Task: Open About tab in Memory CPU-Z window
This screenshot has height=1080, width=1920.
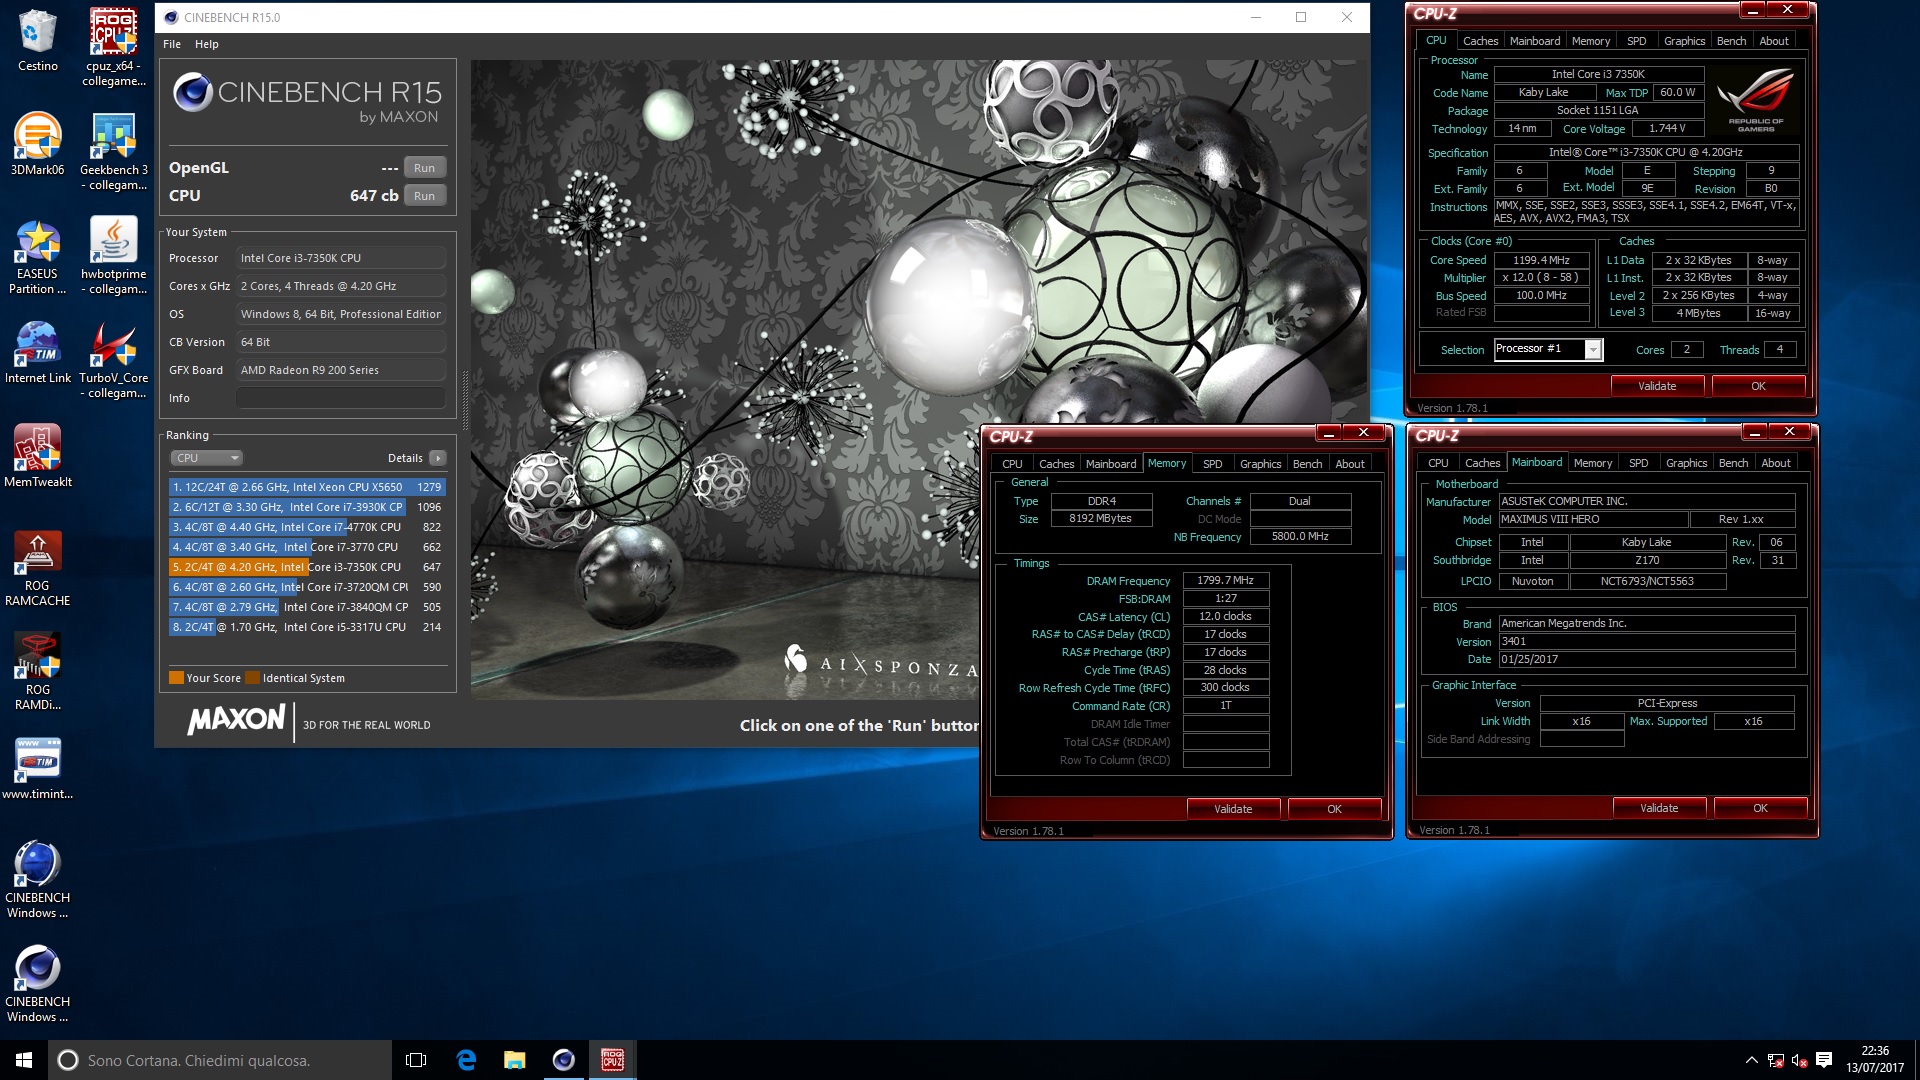Action: (1349, 464)
